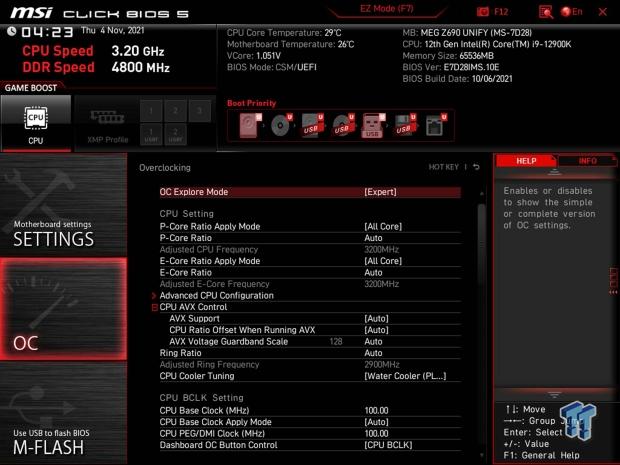The width and height of the screenshot is (620, 465).
Task: Click the clock icon beside the time
Action: (11, 31)
